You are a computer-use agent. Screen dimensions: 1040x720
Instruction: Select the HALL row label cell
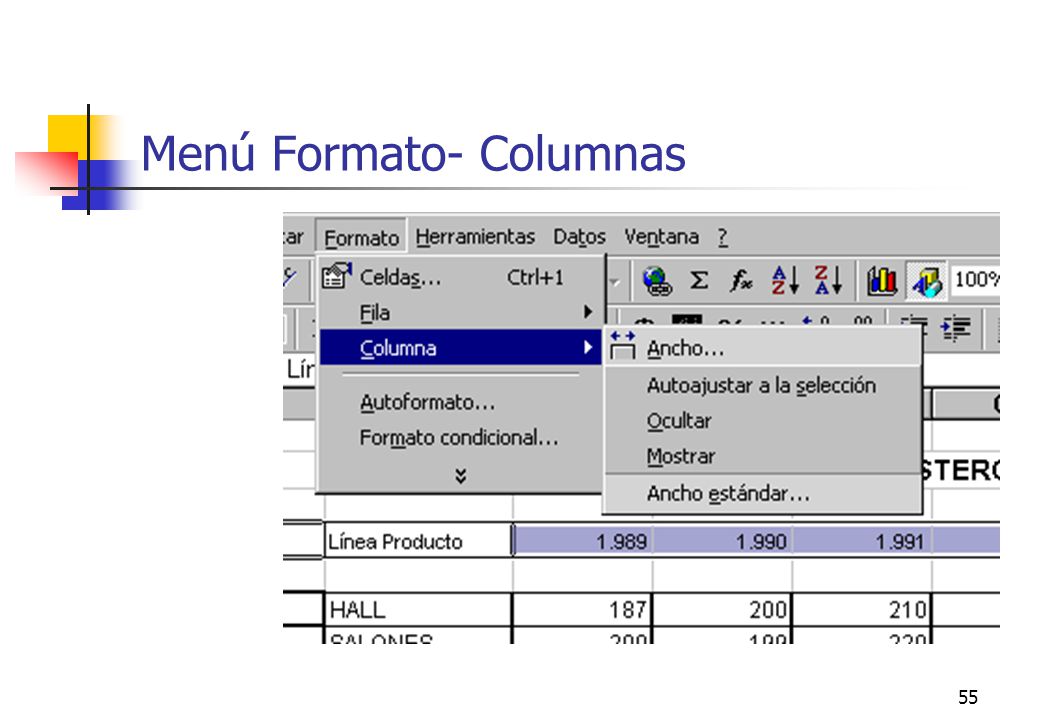coord(419,609)
